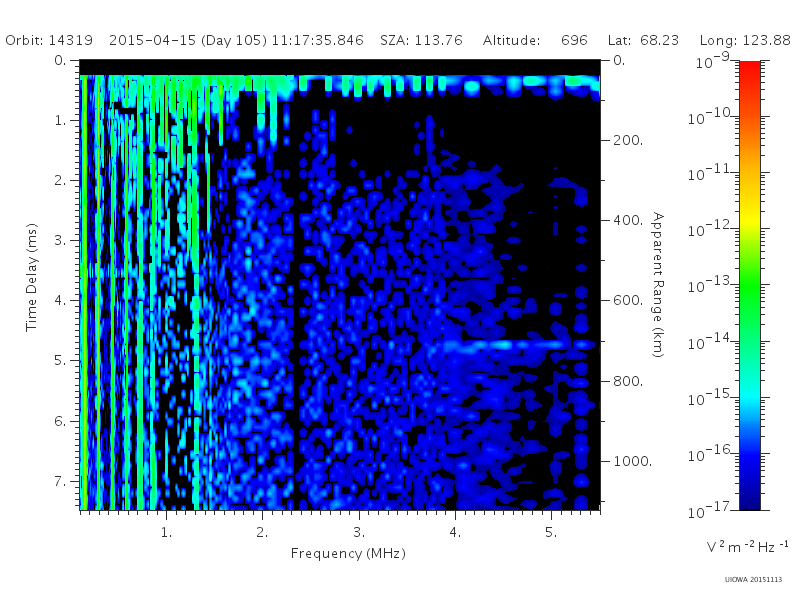
Task: Click the 800. tick on apparent range axis
Action: (628, 381)
